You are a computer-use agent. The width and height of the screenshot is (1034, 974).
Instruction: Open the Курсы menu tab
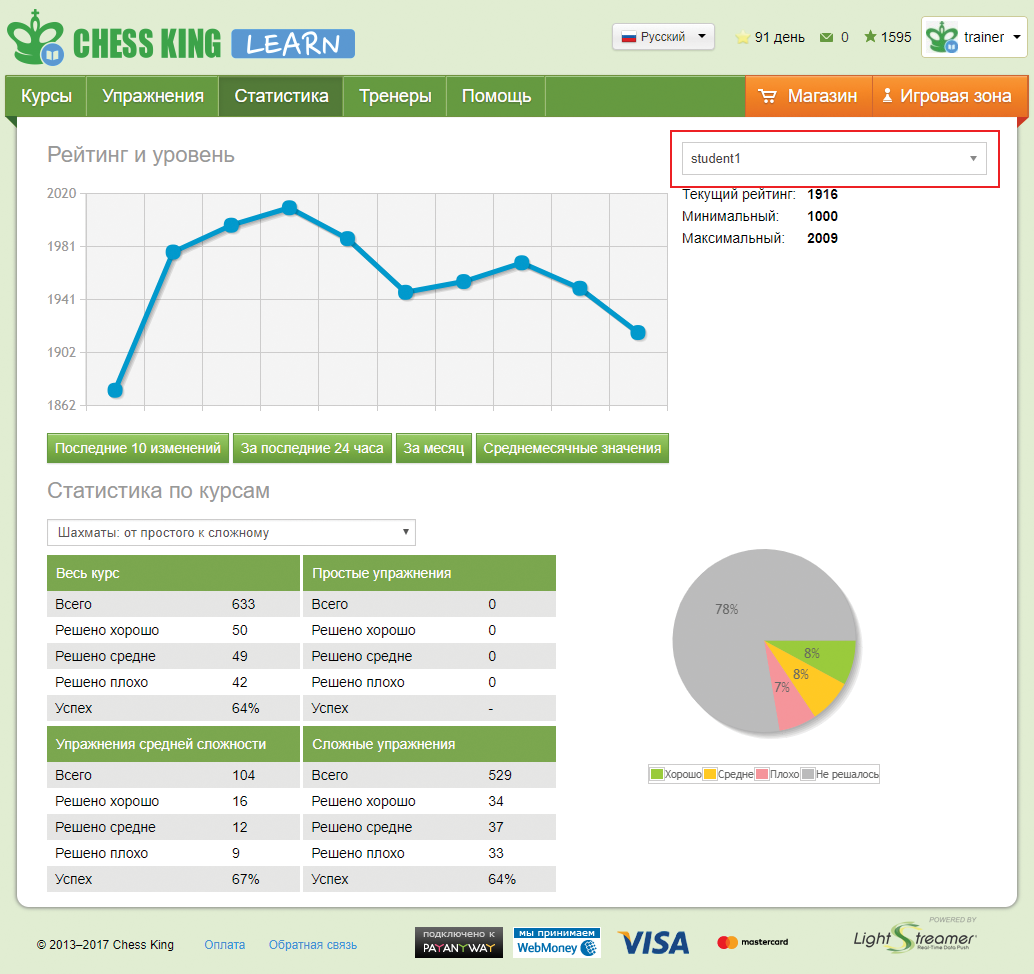(46, 97)
